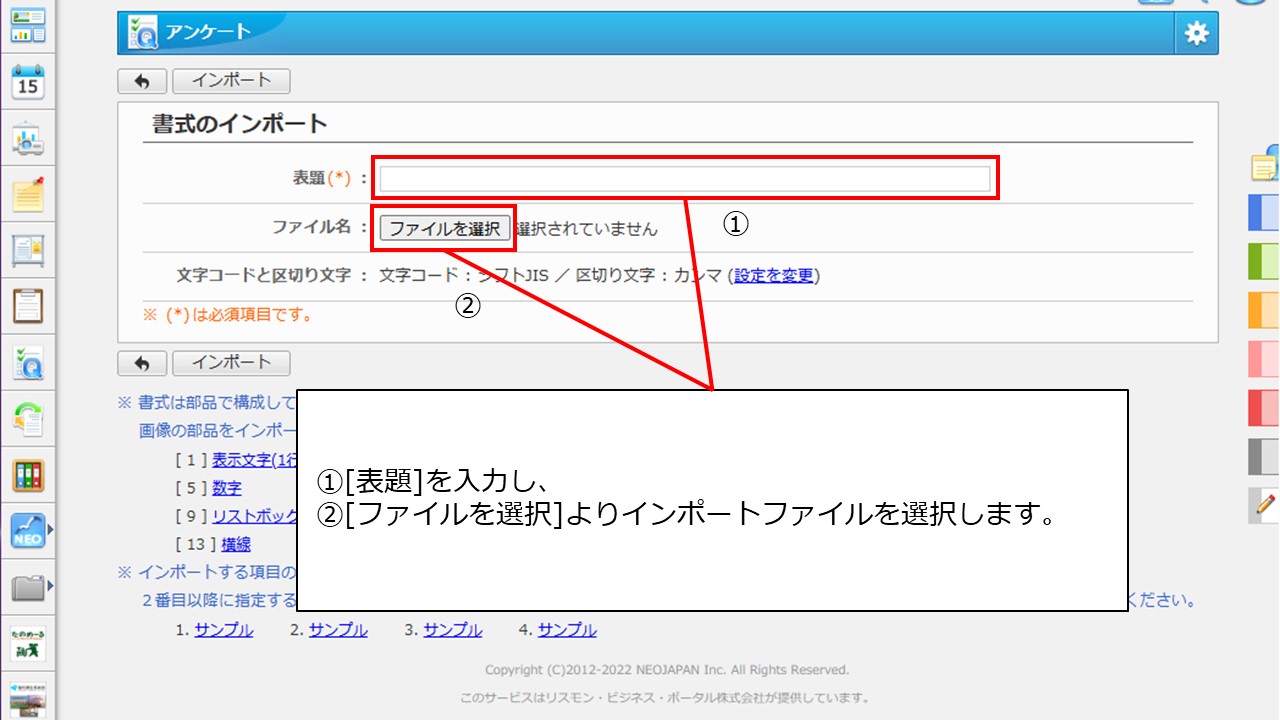Open the 設定を変更 link

point(774,276)
